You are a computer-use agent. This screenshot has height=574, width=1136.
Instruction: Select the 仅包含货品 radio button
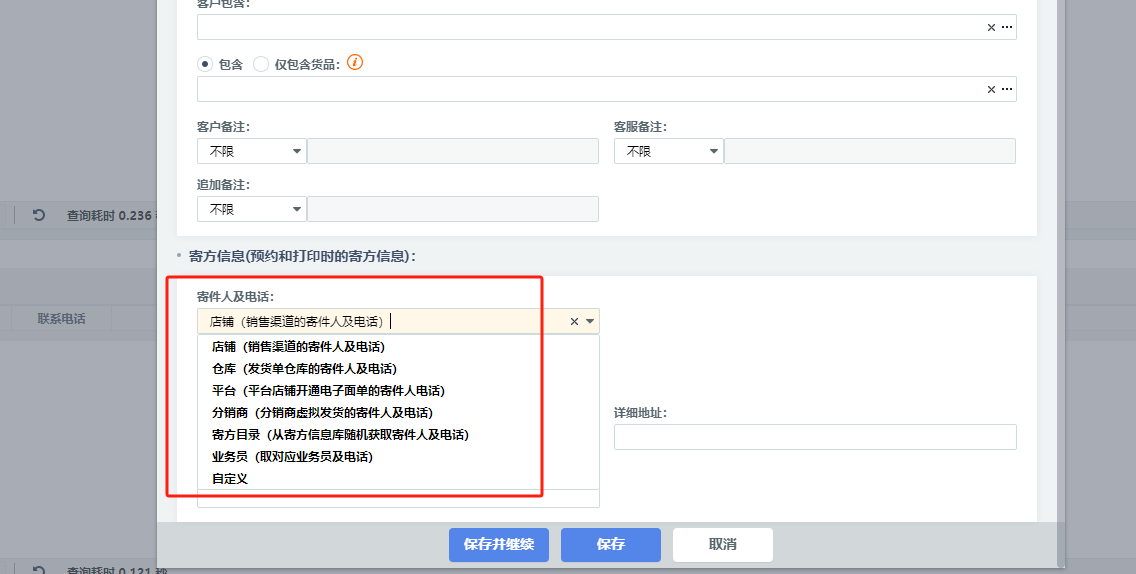(261, 64)
